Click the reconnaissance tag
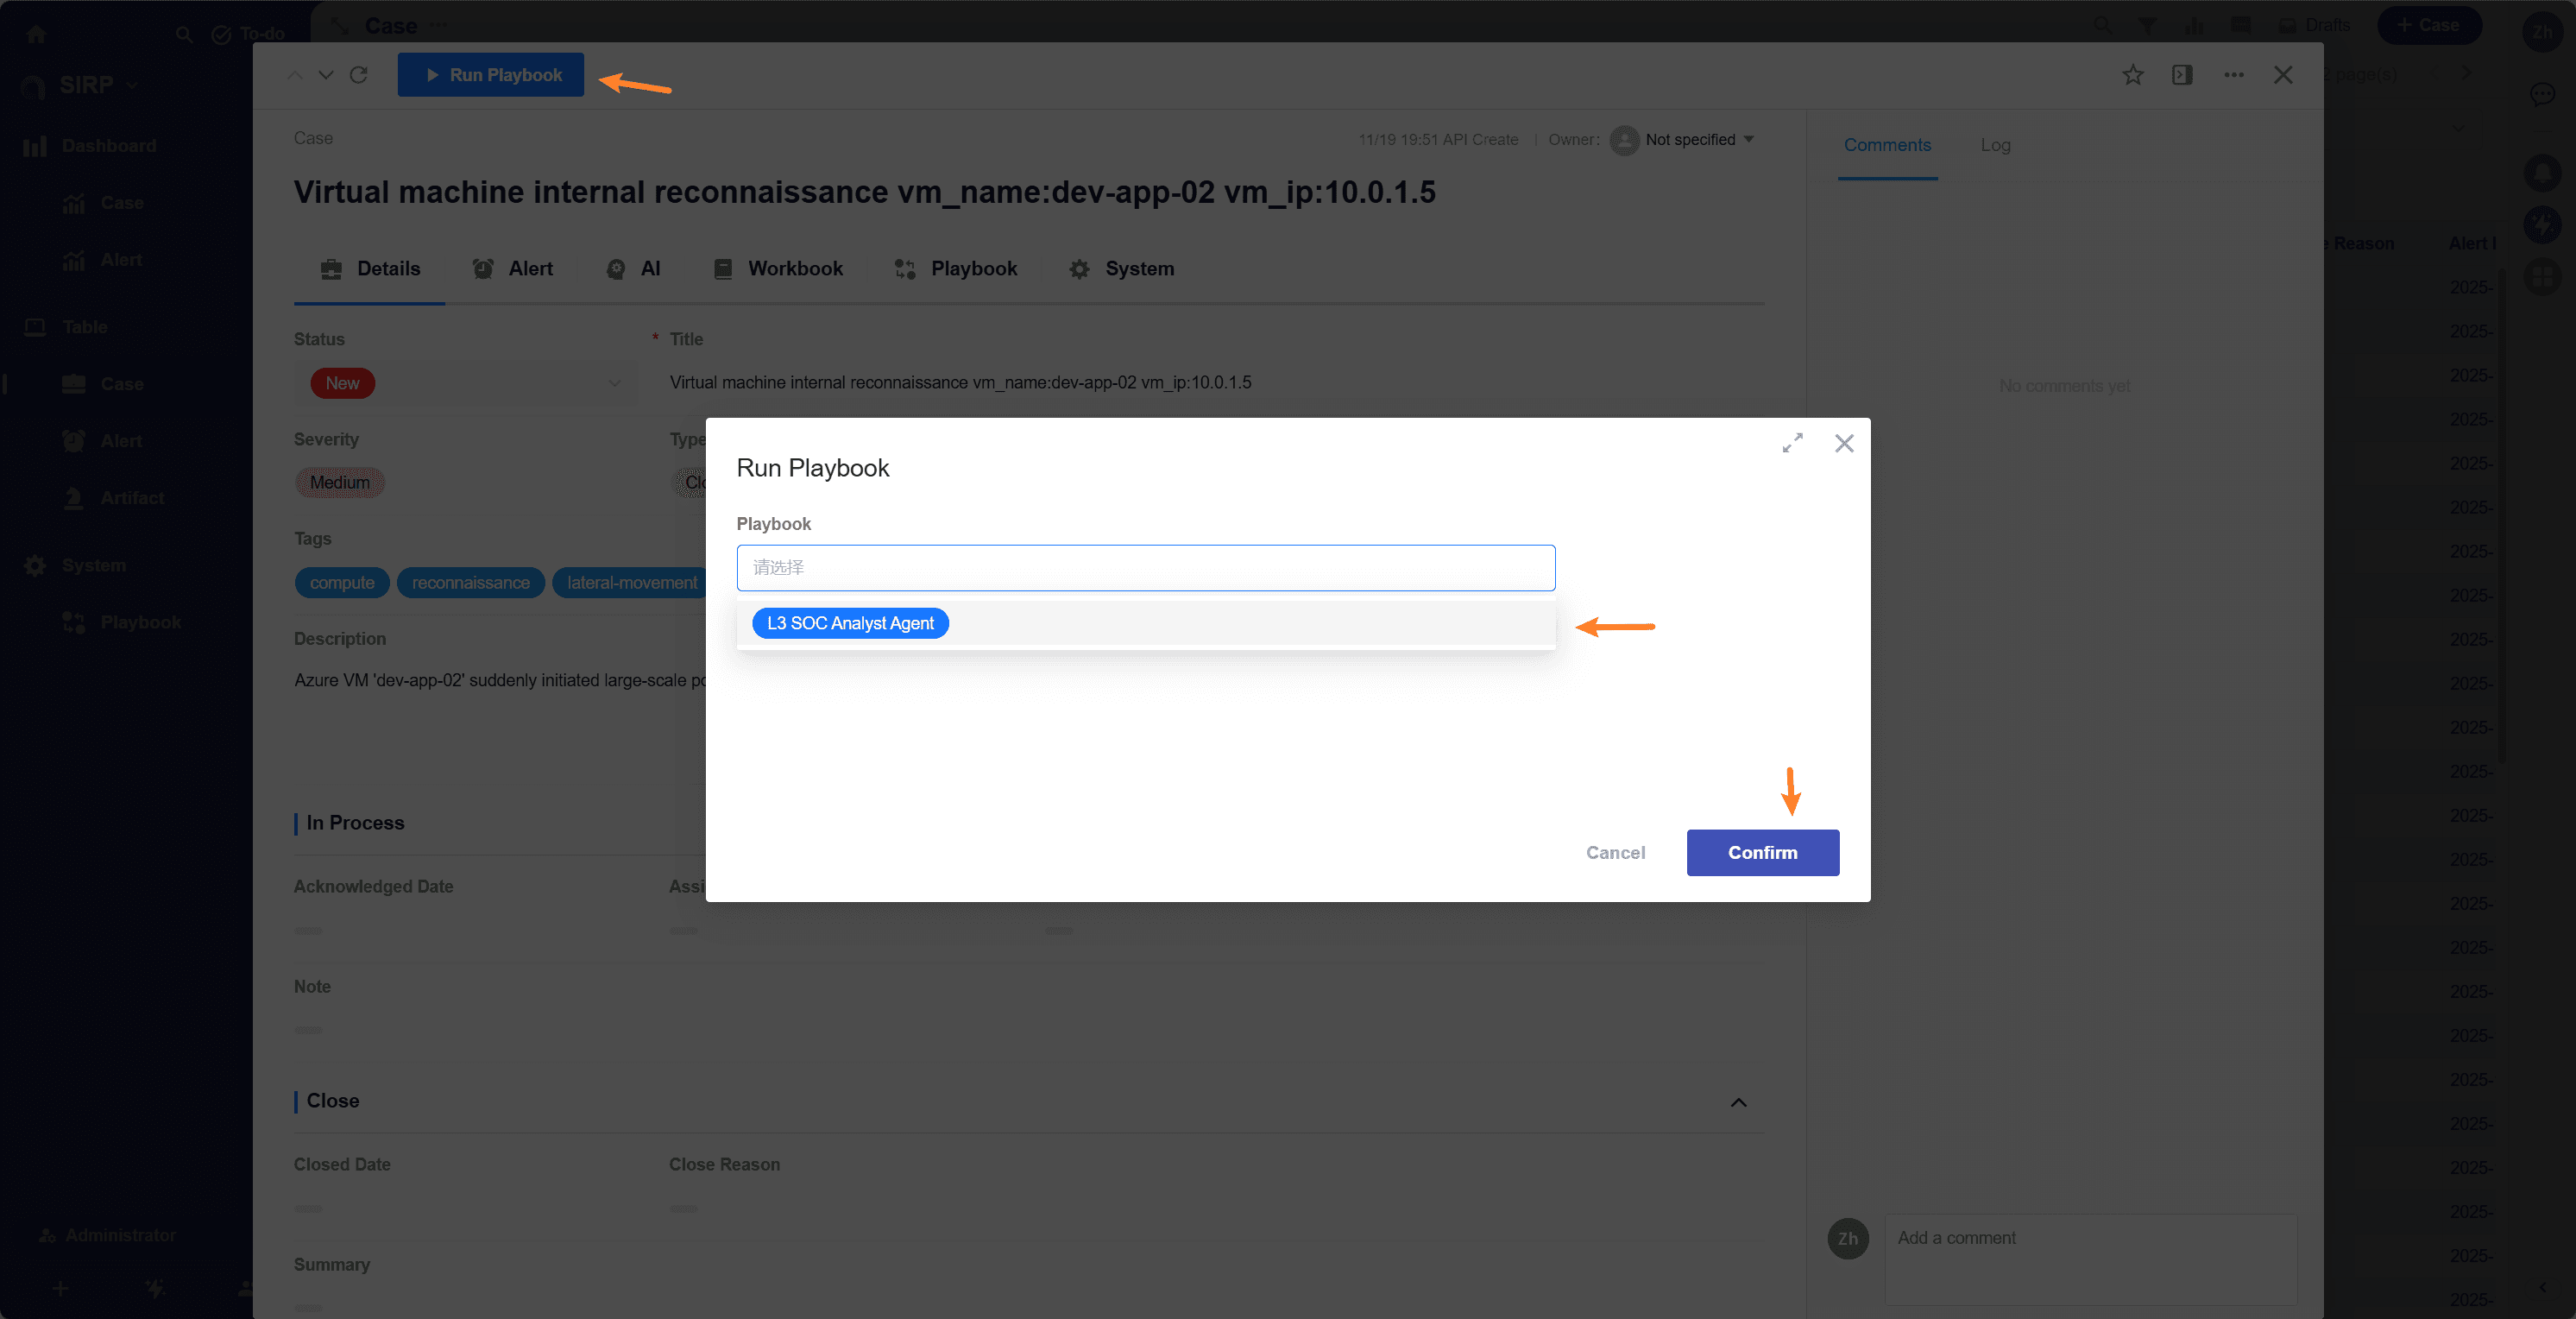2576x1319 pixels. [x=470, y=582]
